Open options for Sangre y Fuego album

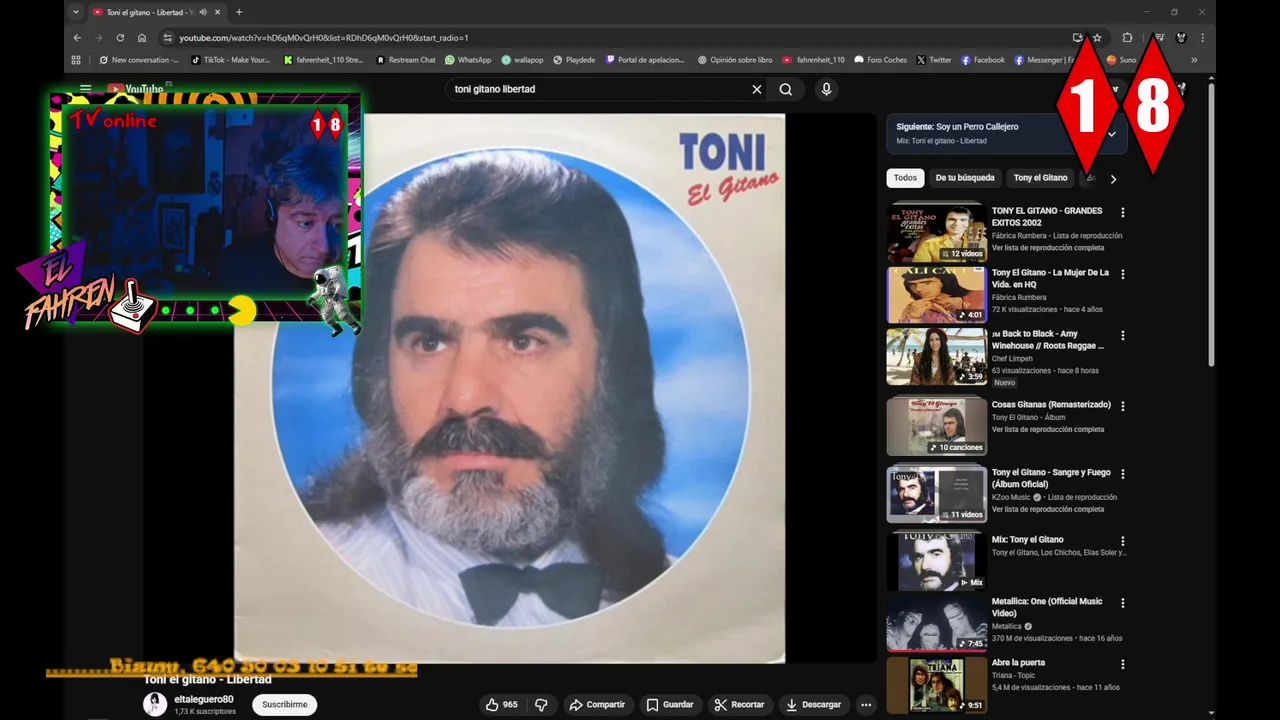click(x=1123, y=474)
